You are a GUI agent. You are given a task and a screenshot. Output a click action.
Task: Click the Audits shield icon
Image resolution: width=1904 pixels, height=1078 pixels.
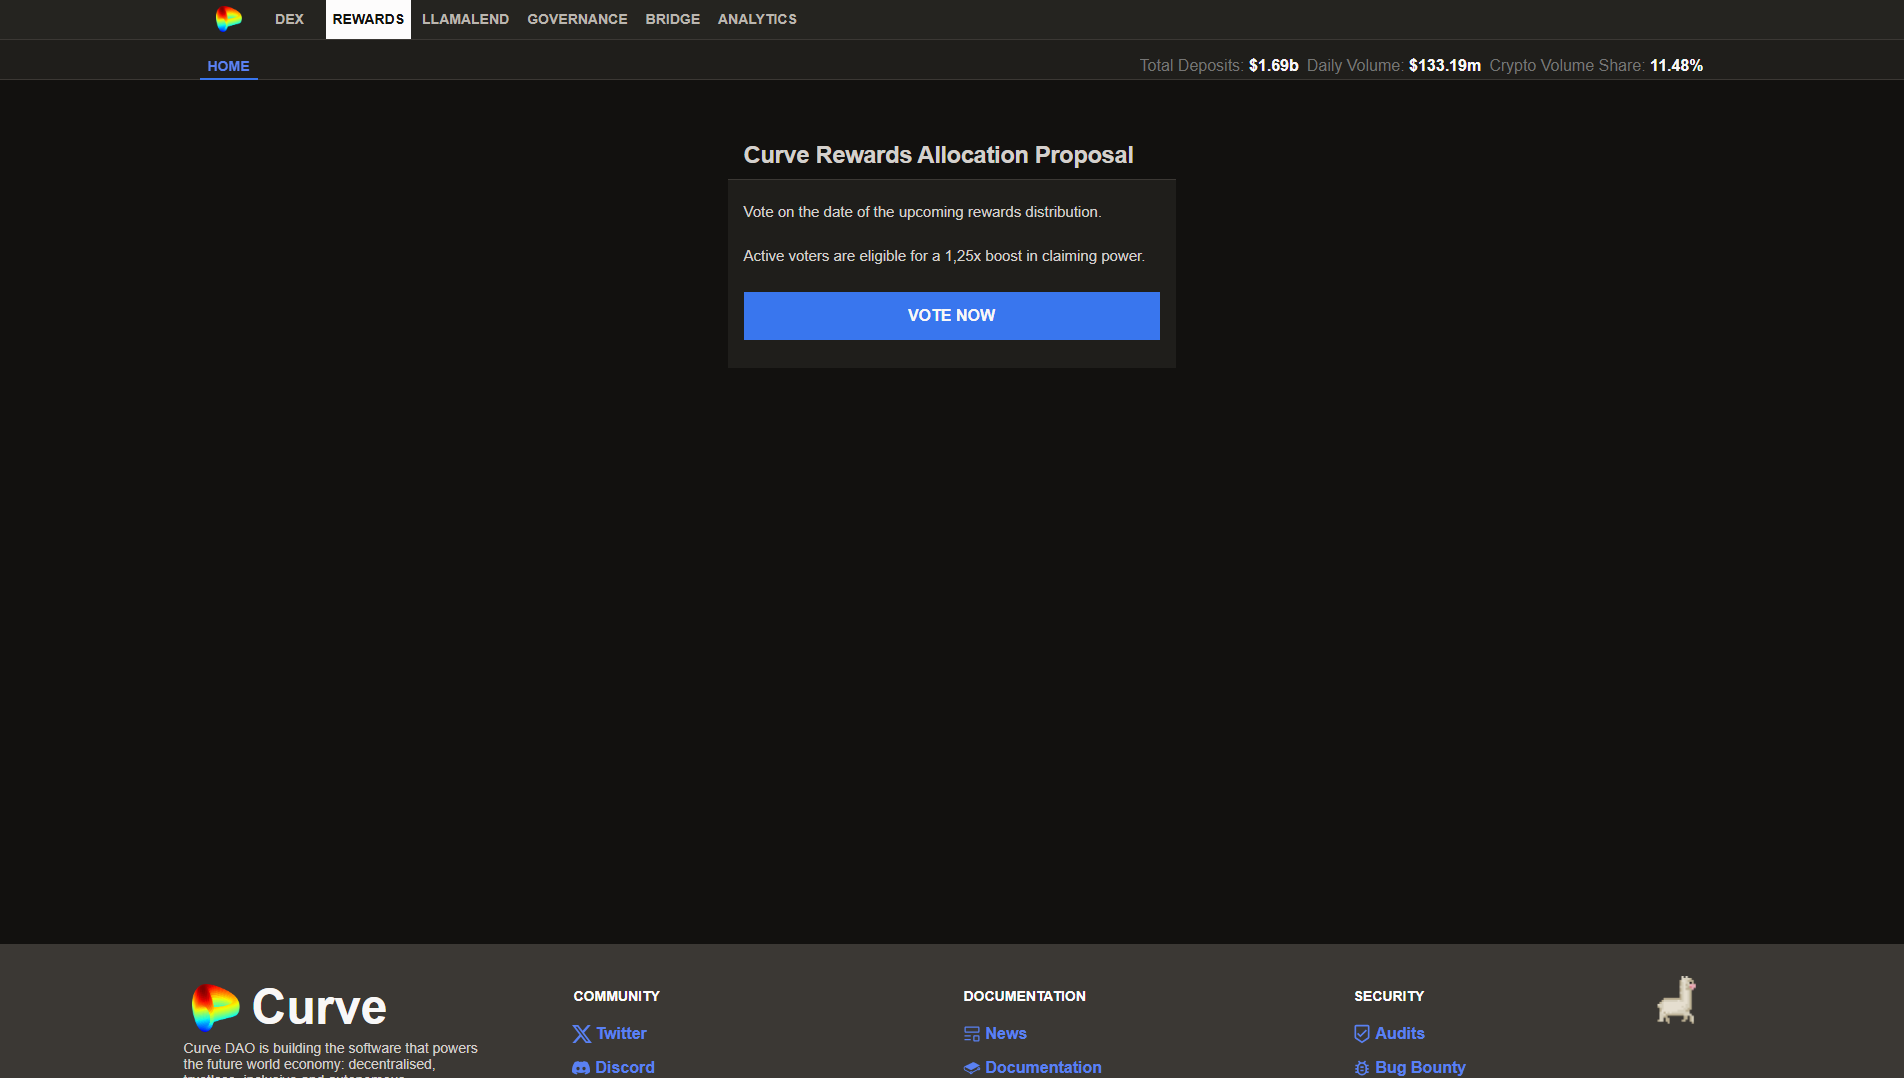pos(1362,1034)
